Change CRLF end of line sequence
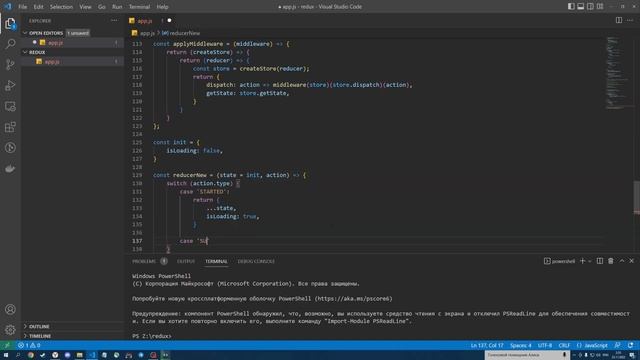The image size is (640, 360). coord(564,345)
